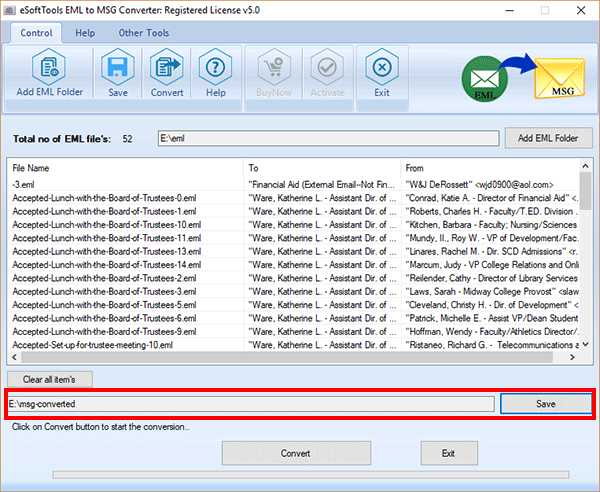Click the list's scroll down arrow
Viewport: 600px width, 492px height.
[585, 344]
